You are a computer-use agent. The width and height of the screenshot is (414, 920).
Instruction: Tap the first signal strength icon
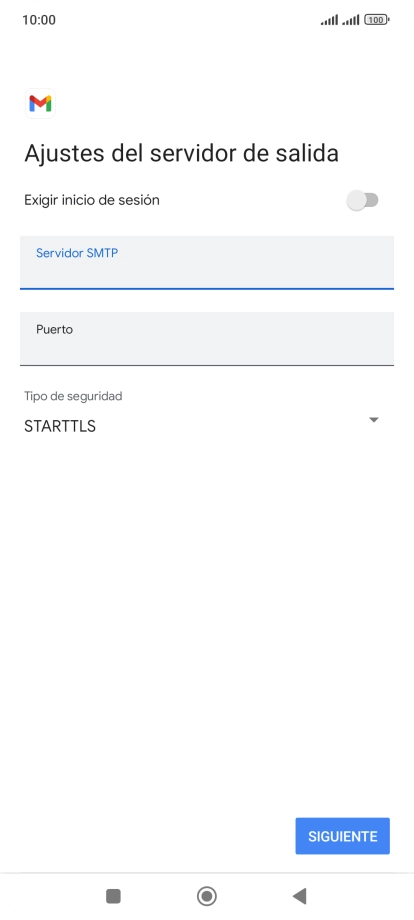click(329, 20)
